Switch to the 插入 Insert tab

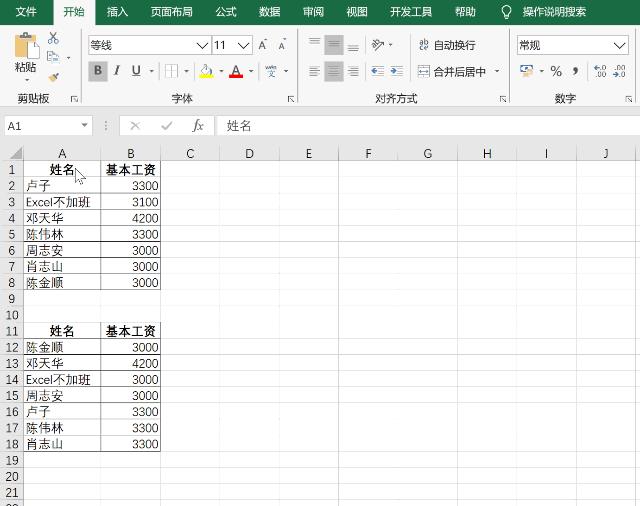[x=117, y=11]
